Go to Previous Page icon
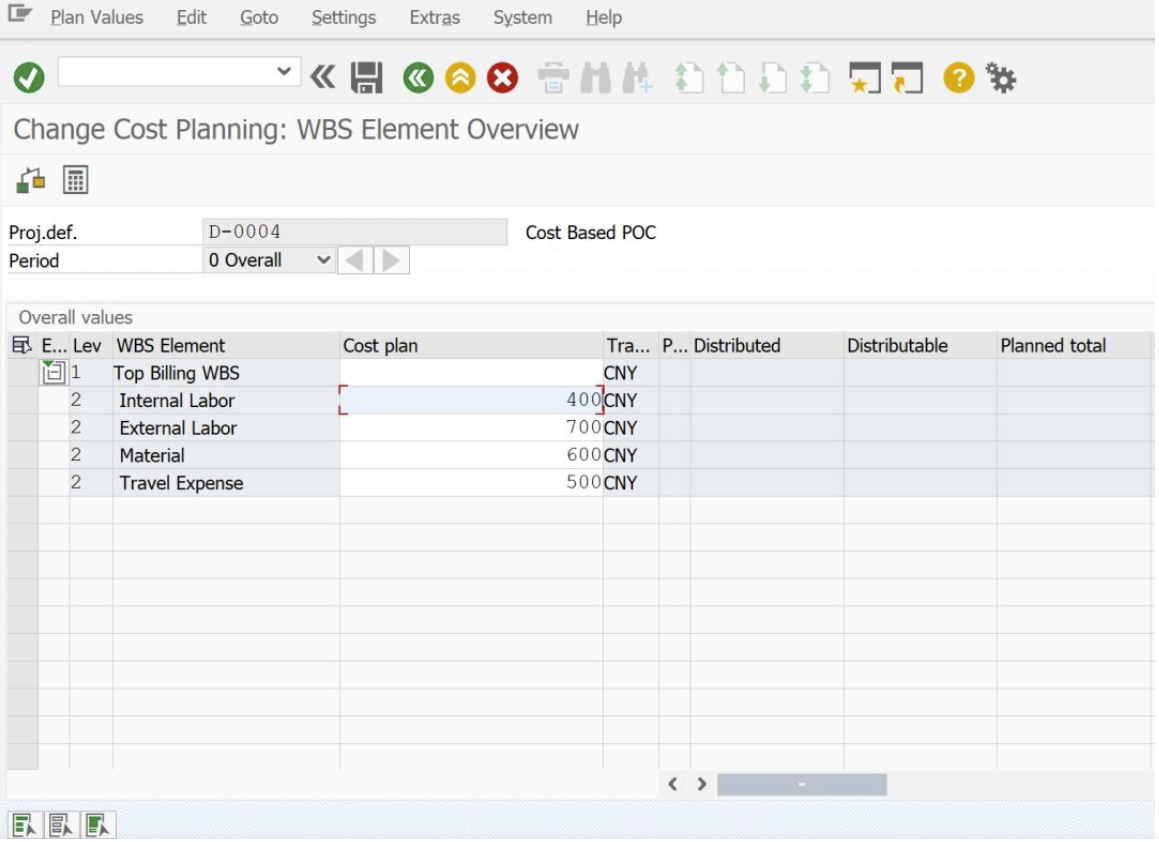The height and width of the screenshot is (842, 1159). click(x=731, y=78)
